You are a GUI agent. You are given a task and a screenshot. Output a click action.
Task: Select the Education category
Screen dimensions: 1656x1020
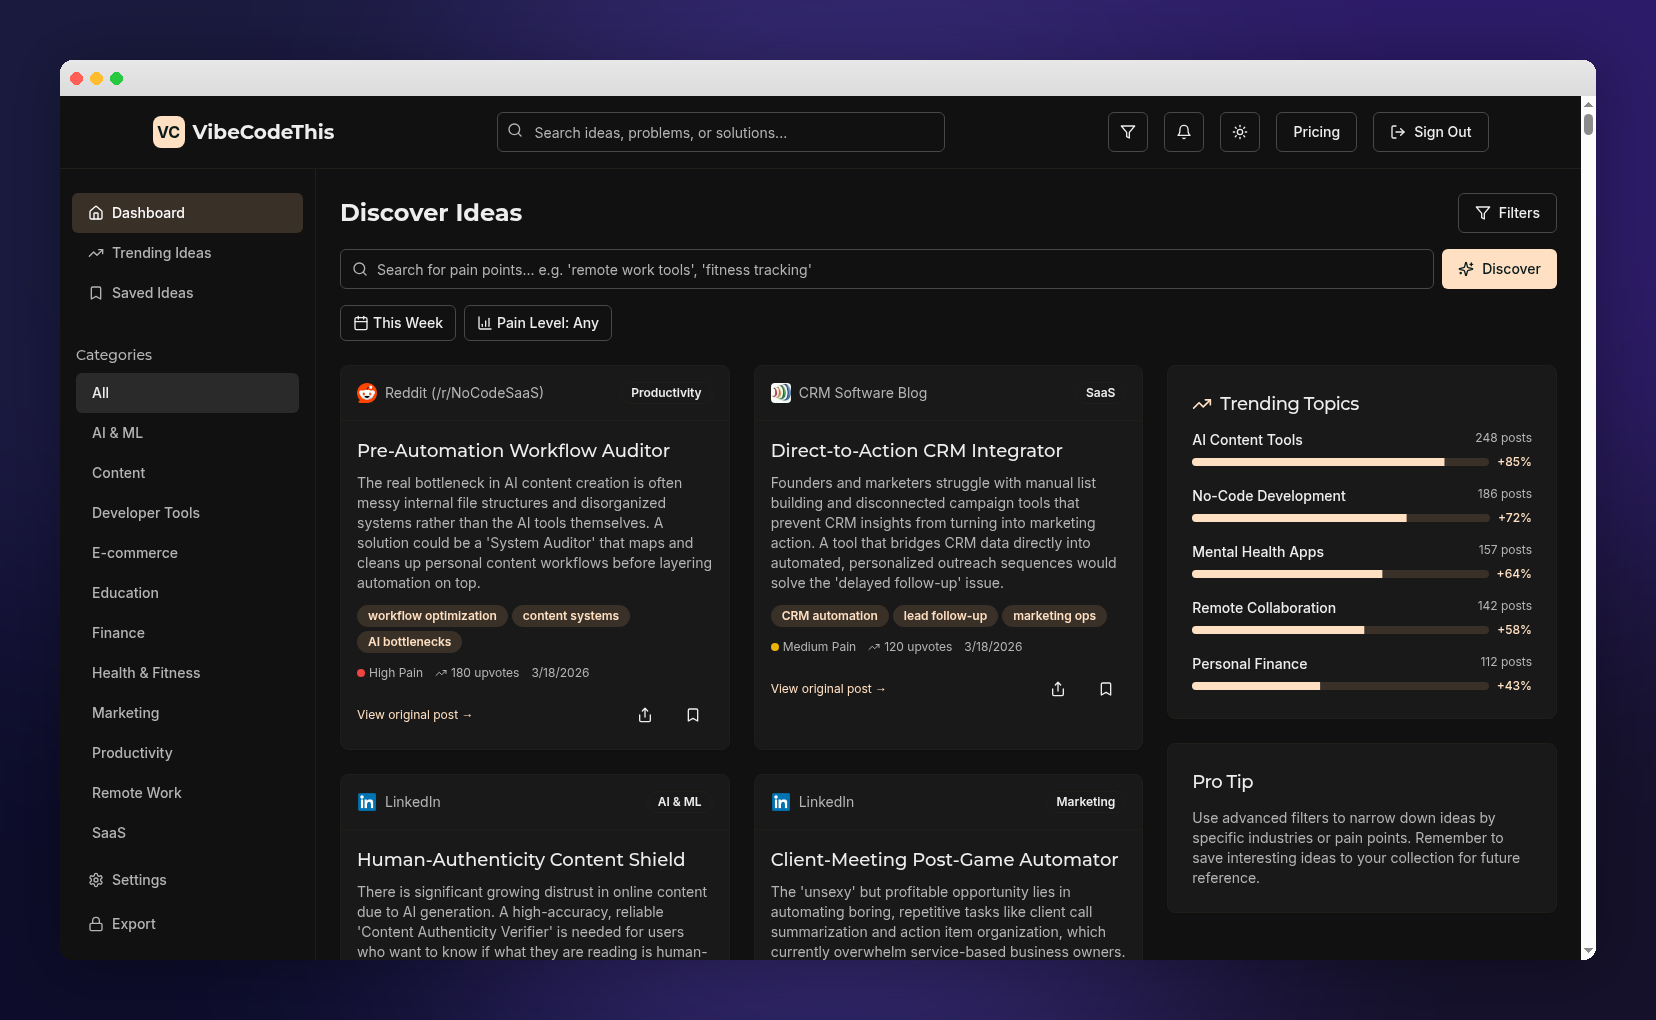[187, 593]
